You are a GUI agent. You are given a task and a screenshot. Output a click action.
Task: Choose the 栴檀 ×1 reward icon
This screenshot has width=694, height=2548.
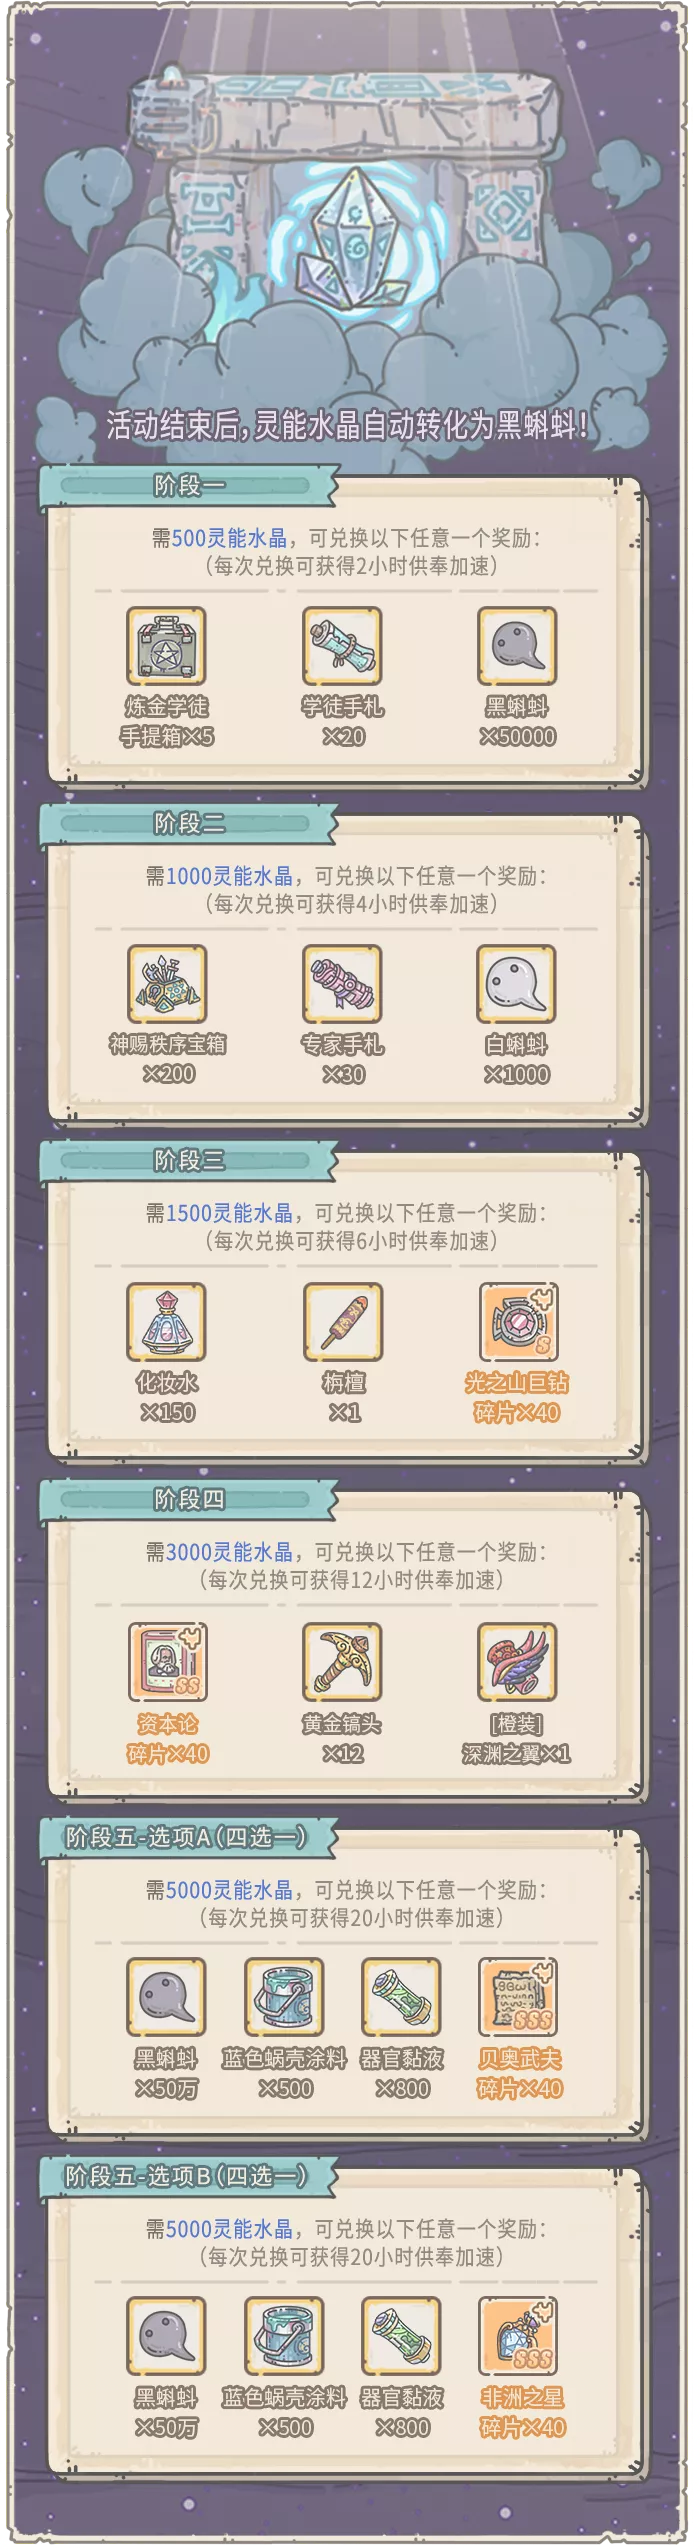(343, 1322)
